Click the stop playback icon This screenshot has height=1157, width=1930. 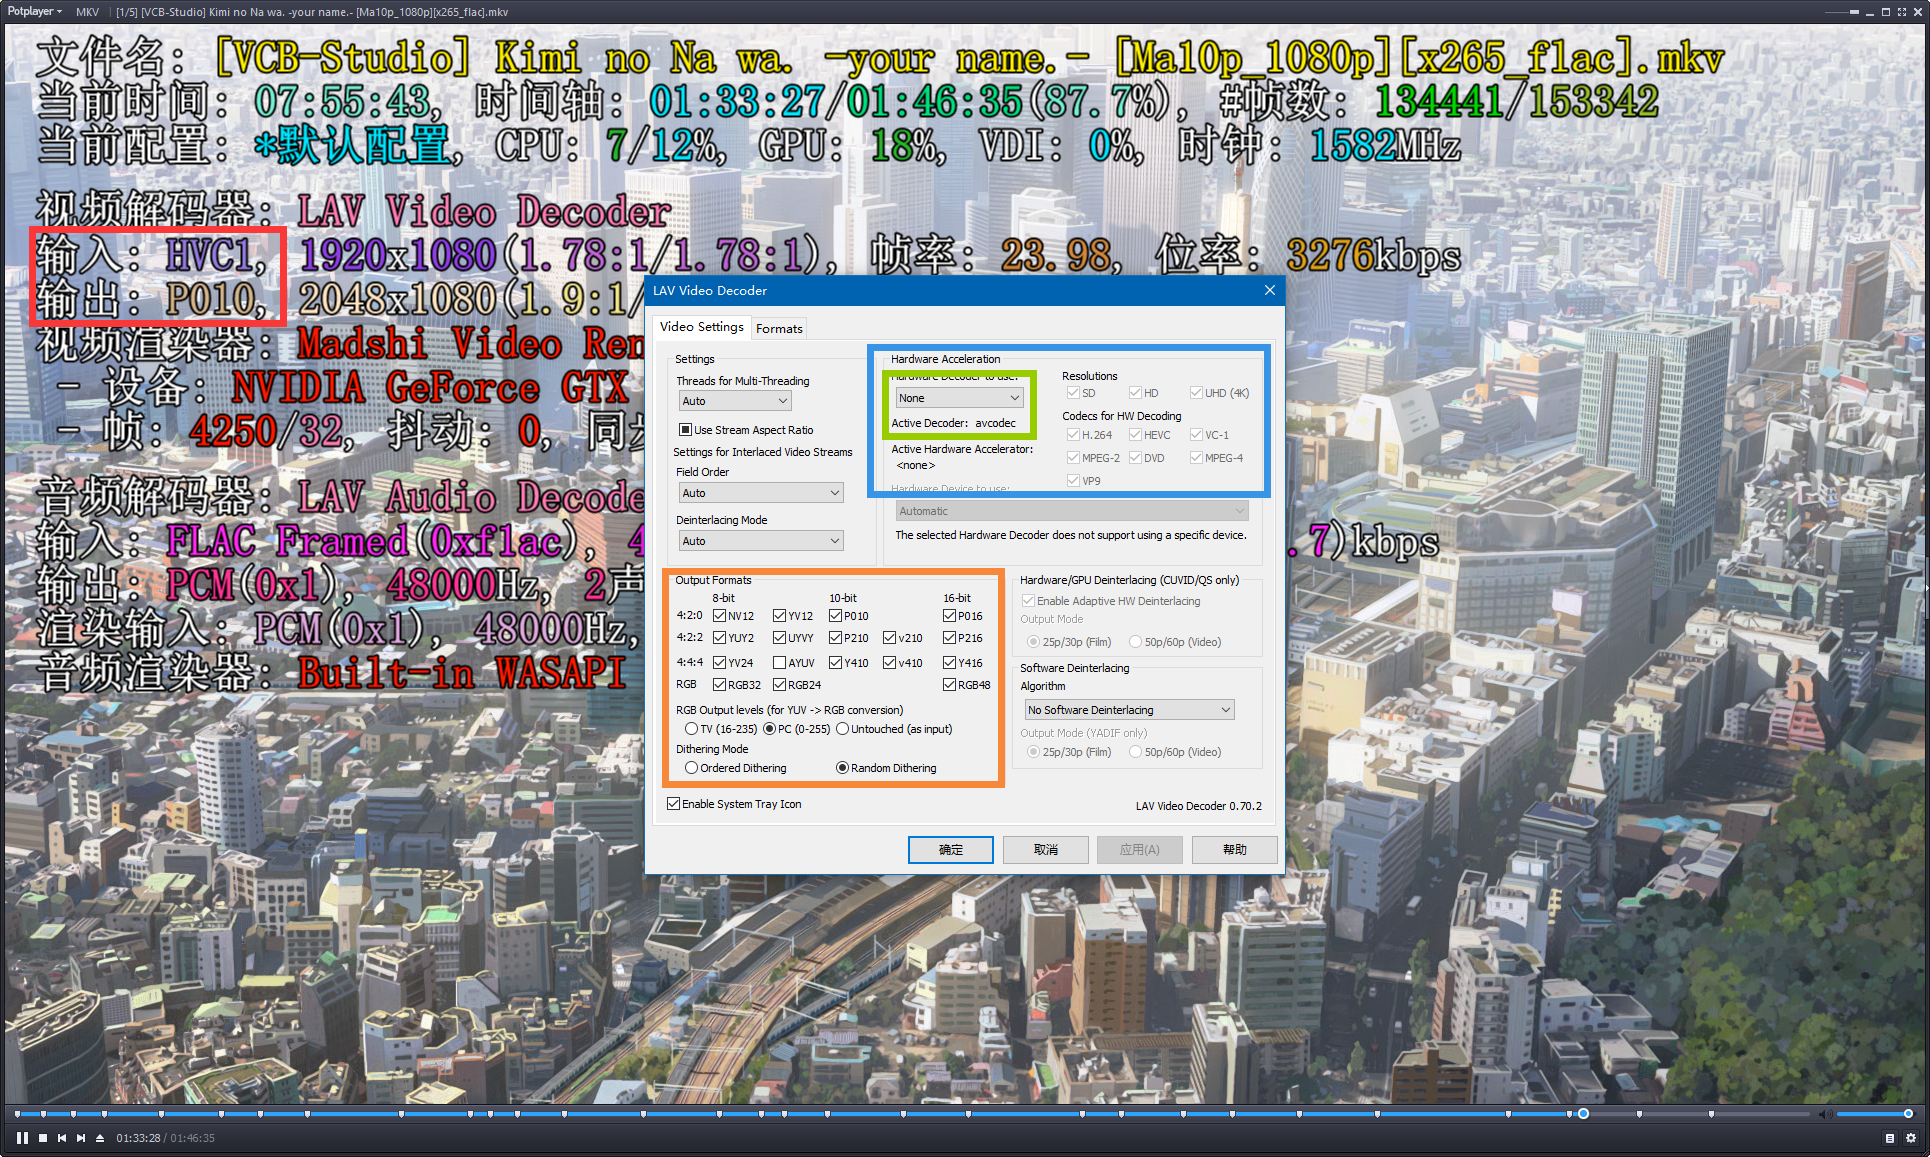point(43,1138)
